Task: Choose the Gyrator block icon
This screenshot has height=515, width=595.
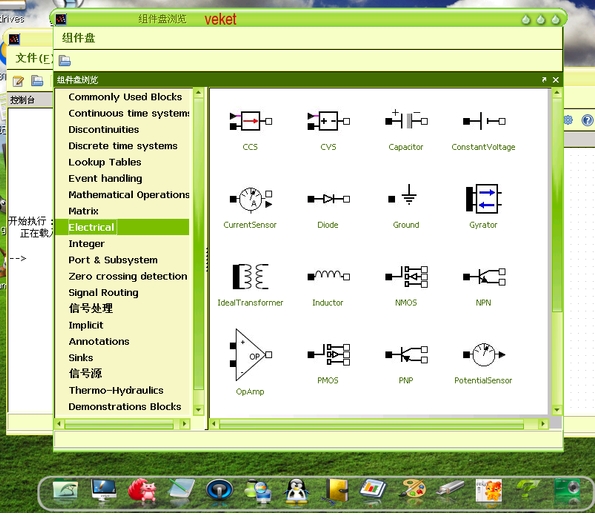Action: click(x=483, y=199)
